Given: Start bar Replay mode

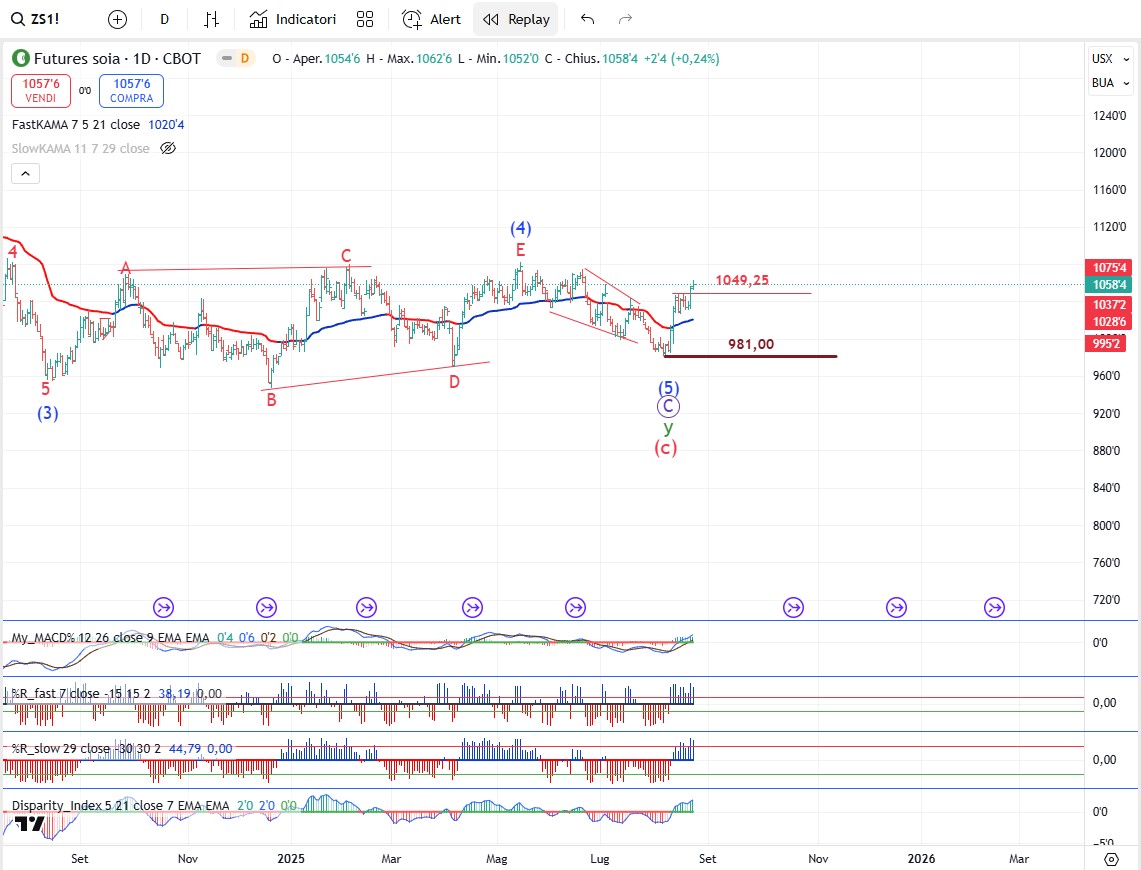Looking at the screenshot, I should [x=516, y=19].
